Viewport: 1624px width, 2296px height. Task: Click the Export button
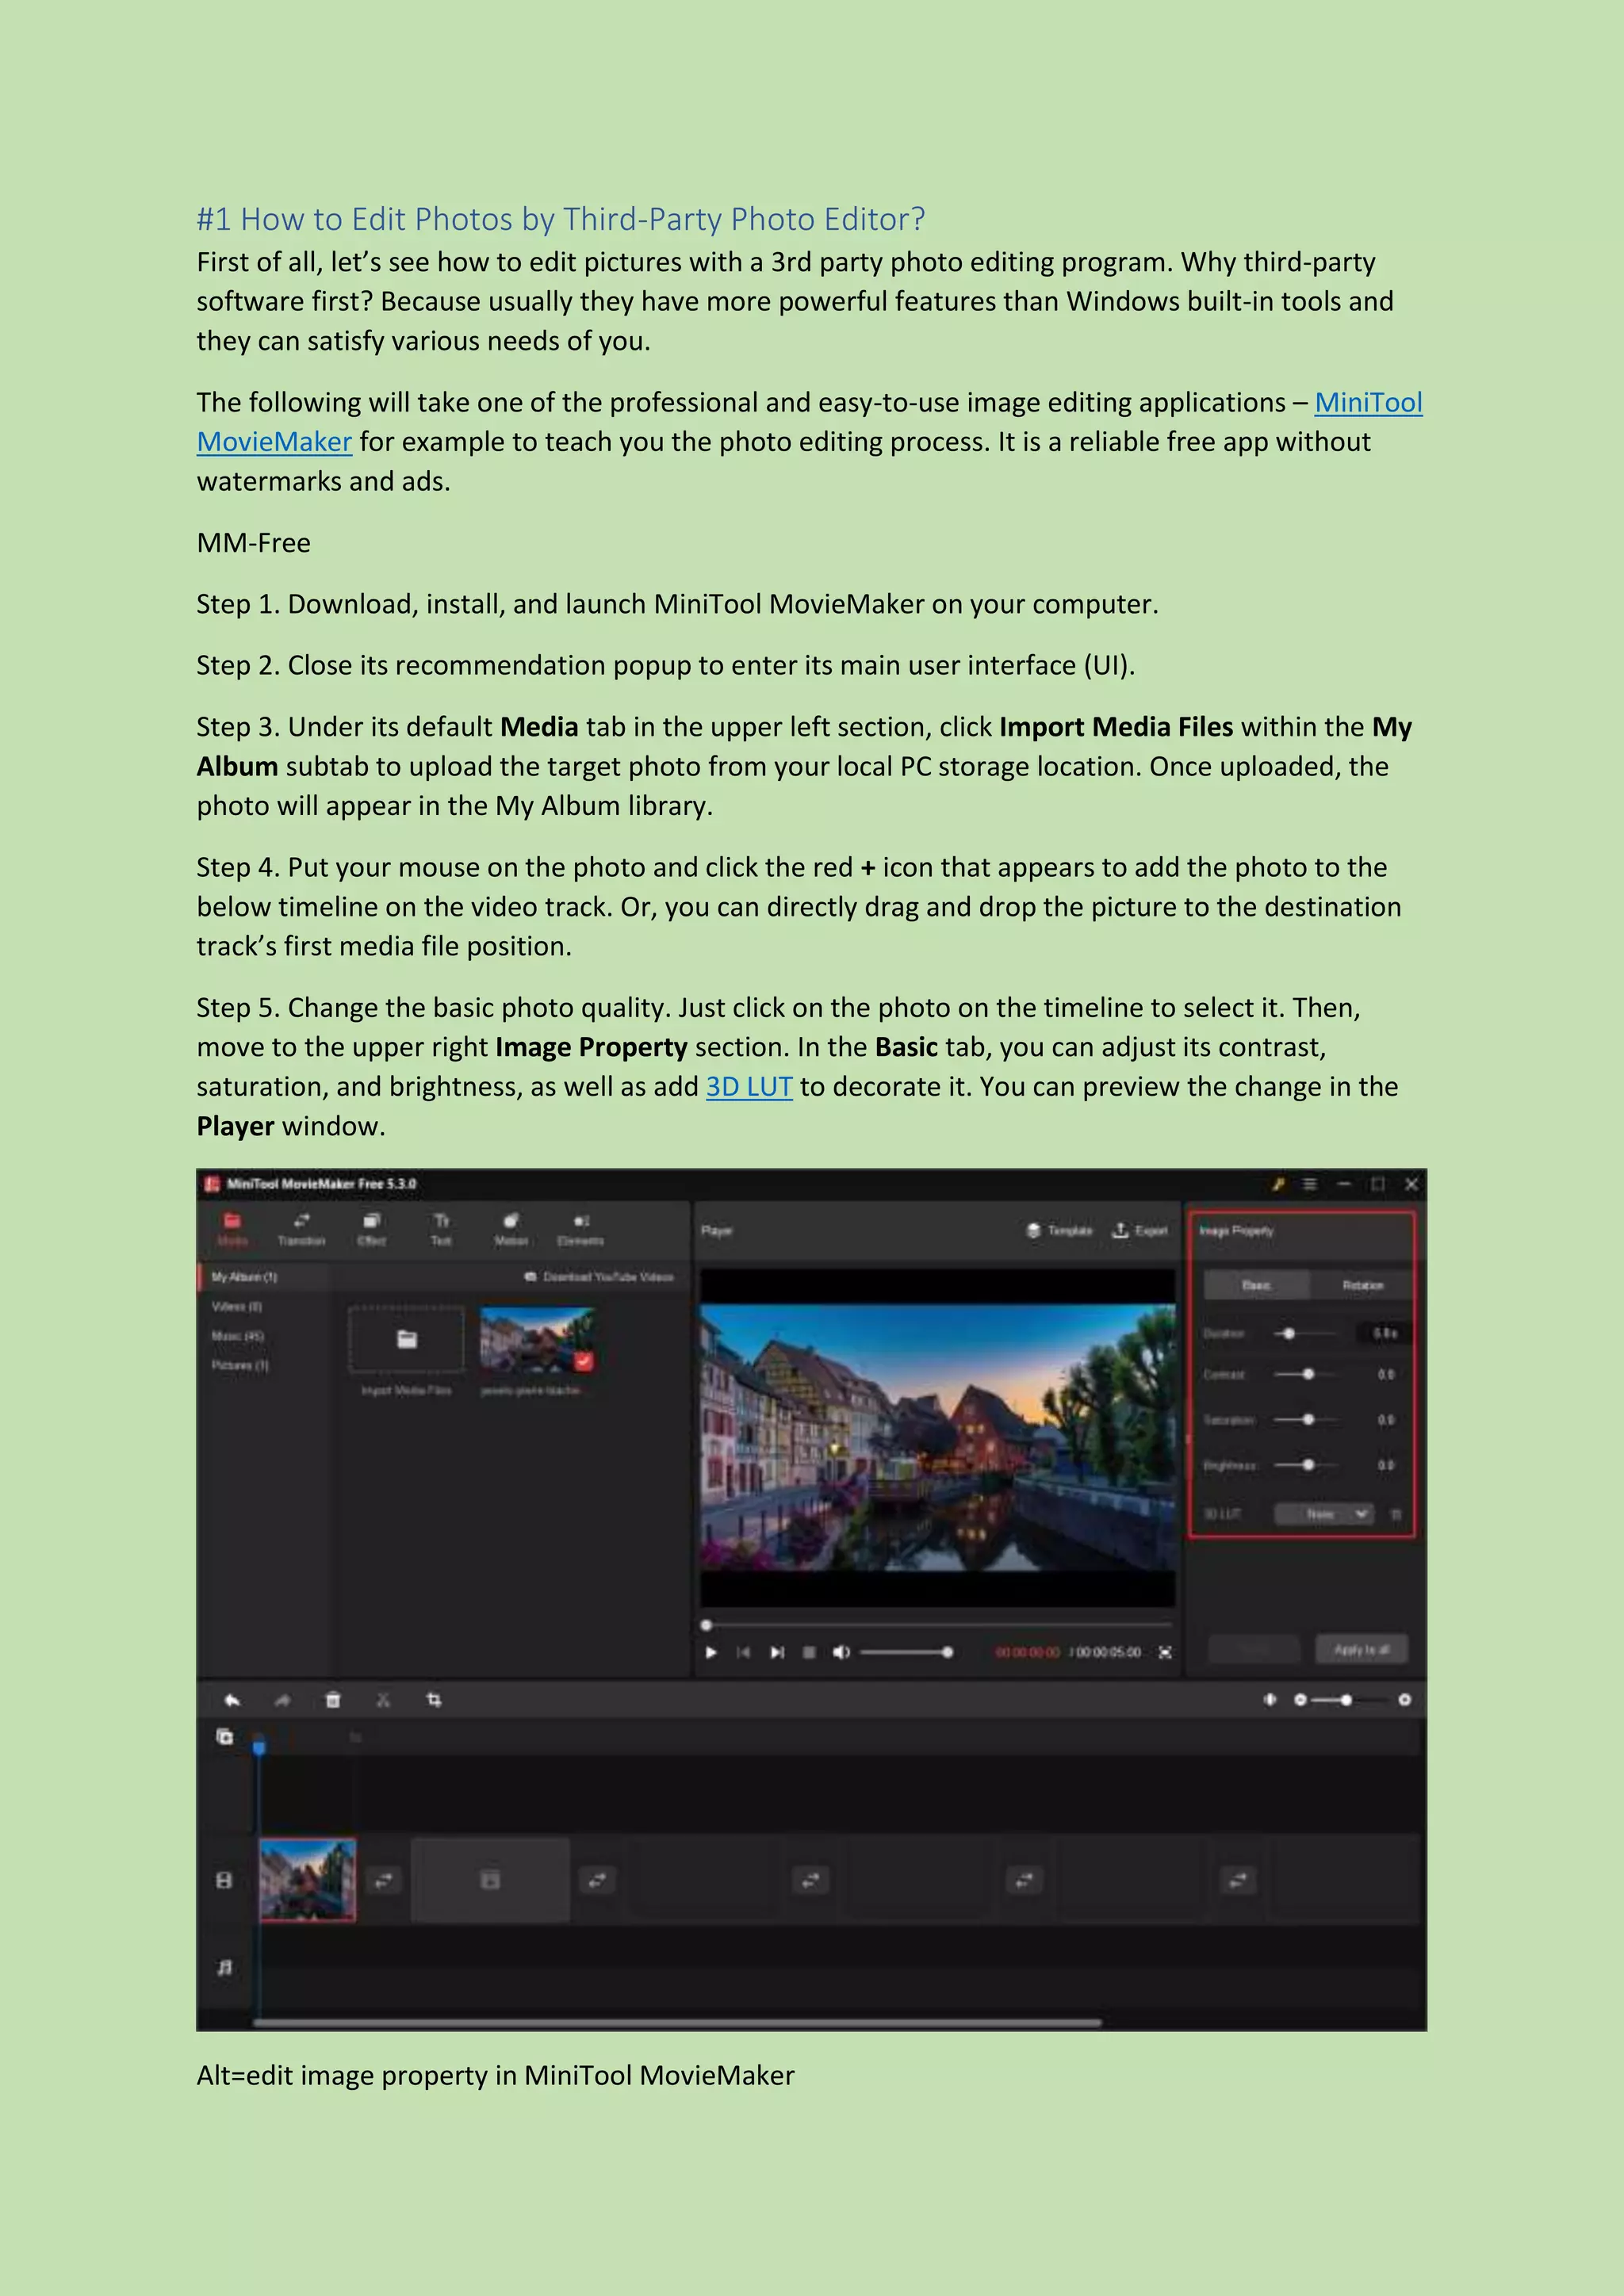click(1140, 1230)
